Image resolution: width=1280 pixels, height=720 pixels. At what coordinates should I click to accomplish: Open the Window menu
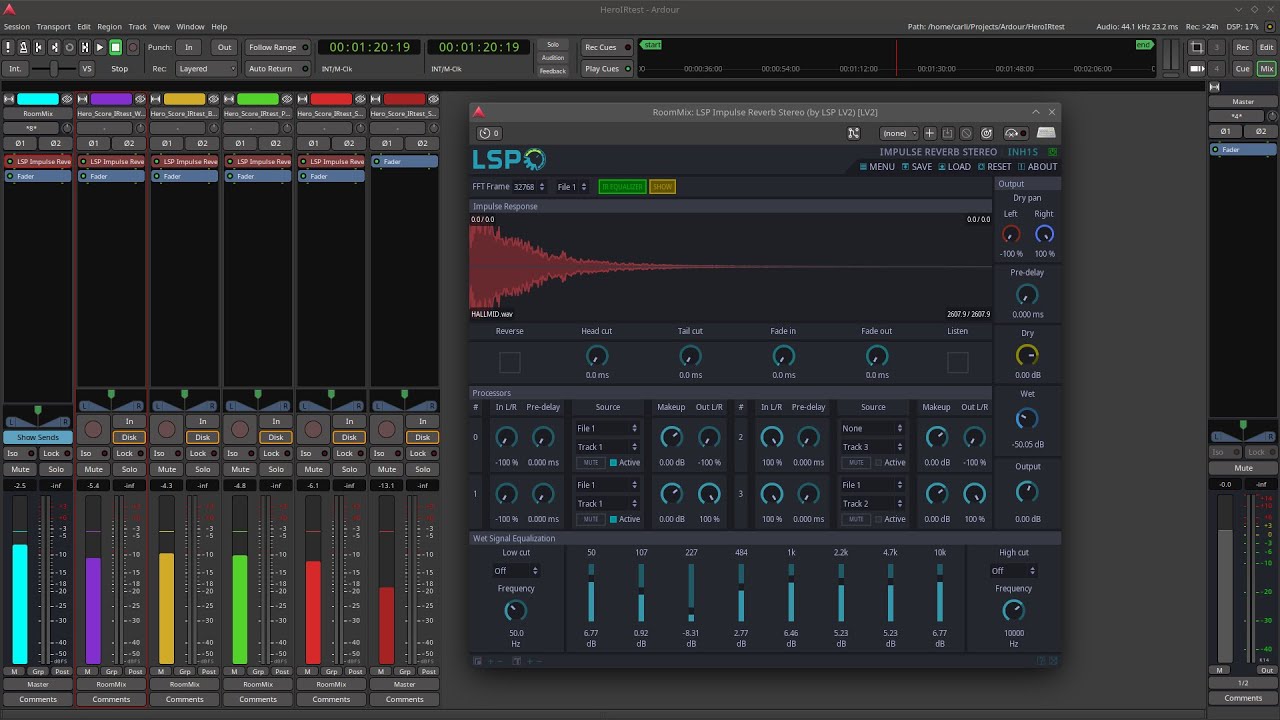[190, 27]
